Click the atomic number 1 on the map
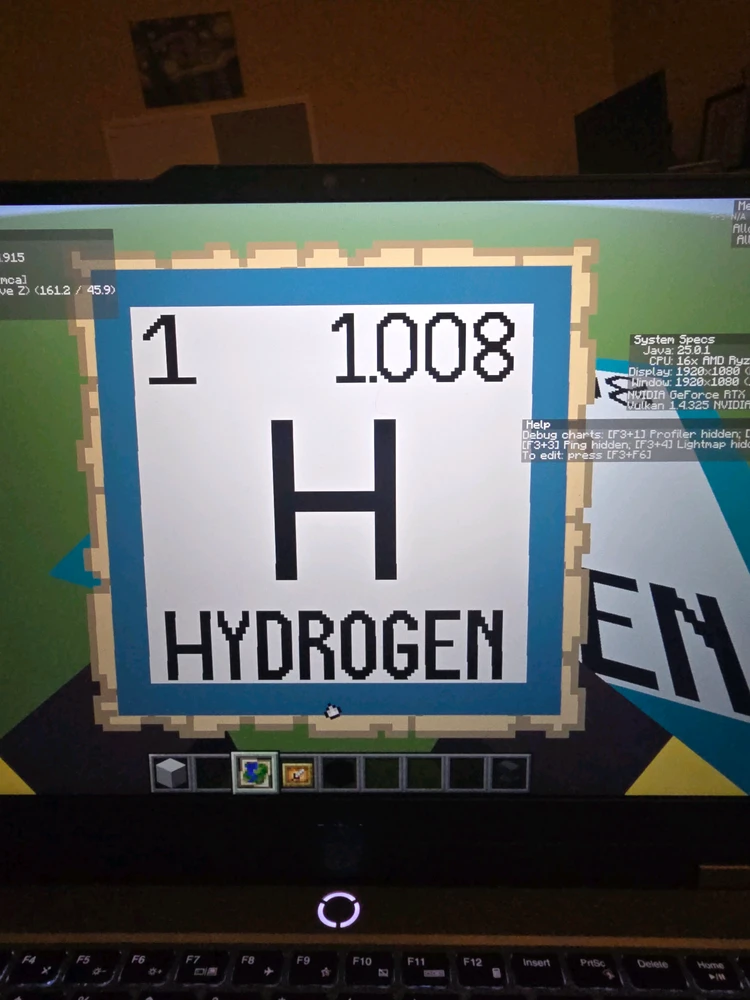The image size is (750, 1000). [x=168, y=349]
